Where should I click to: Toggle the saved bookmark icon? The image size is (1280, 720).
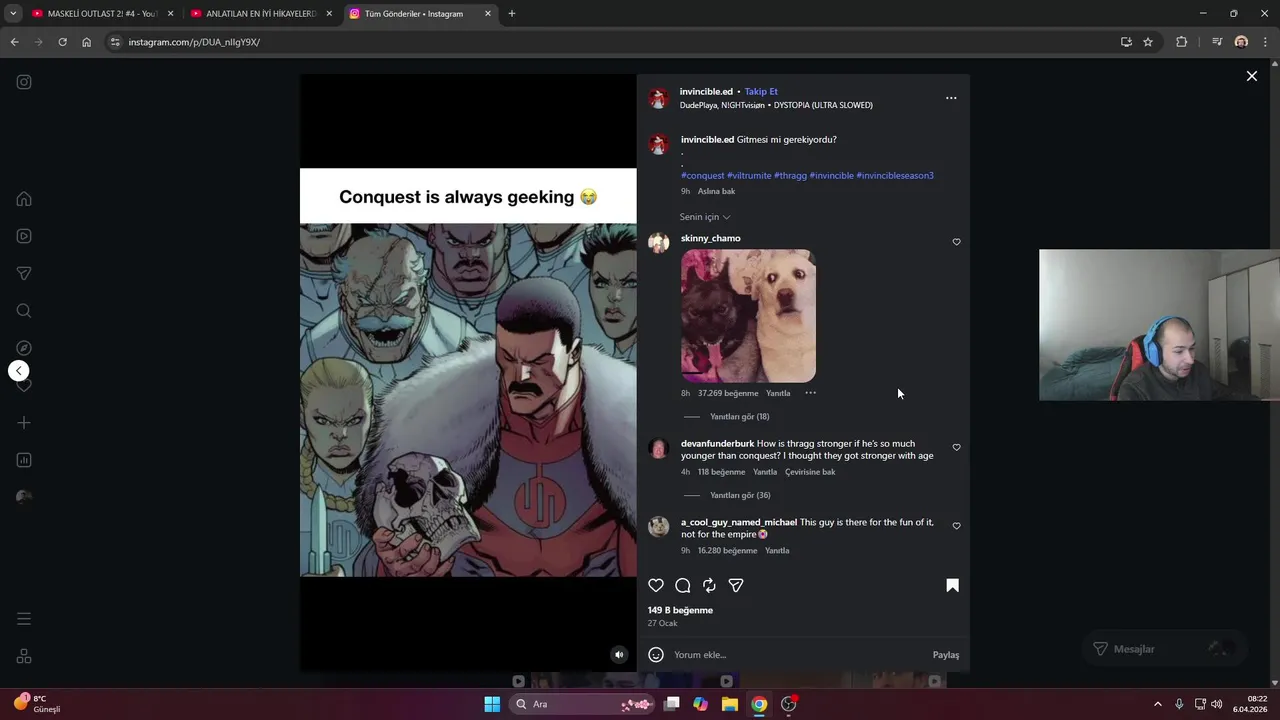[952, 585]
